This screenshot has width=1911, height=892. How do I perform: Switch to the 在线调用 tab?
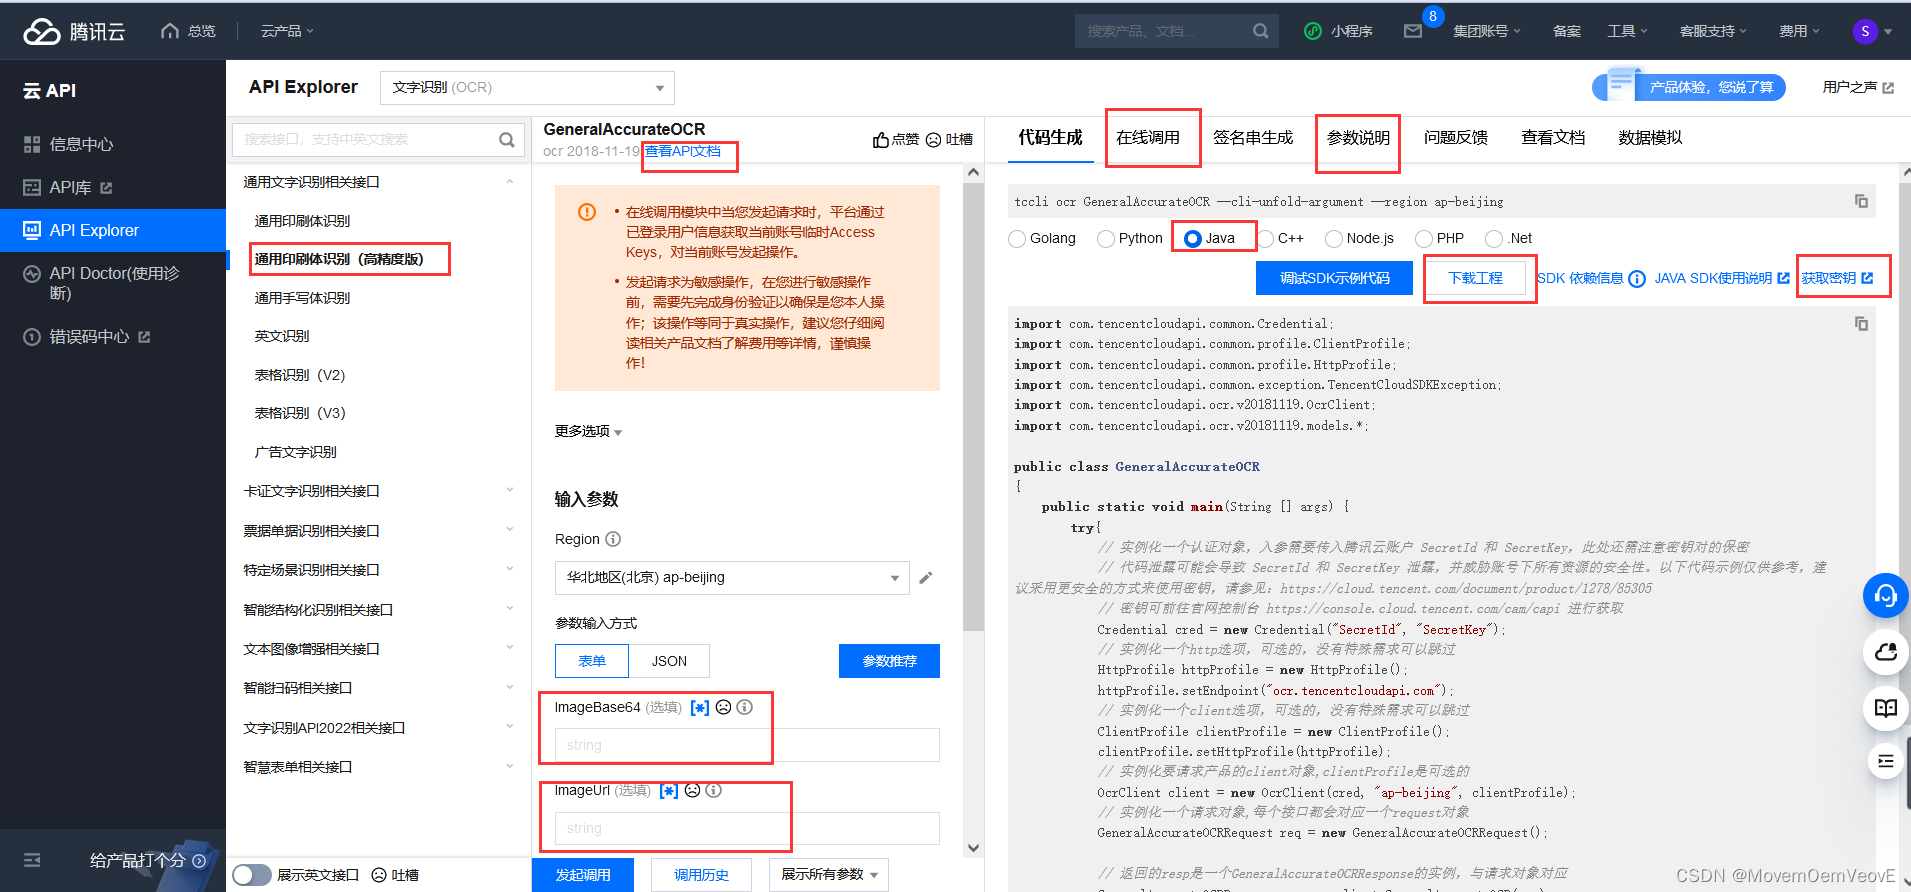pos(1148,138)
